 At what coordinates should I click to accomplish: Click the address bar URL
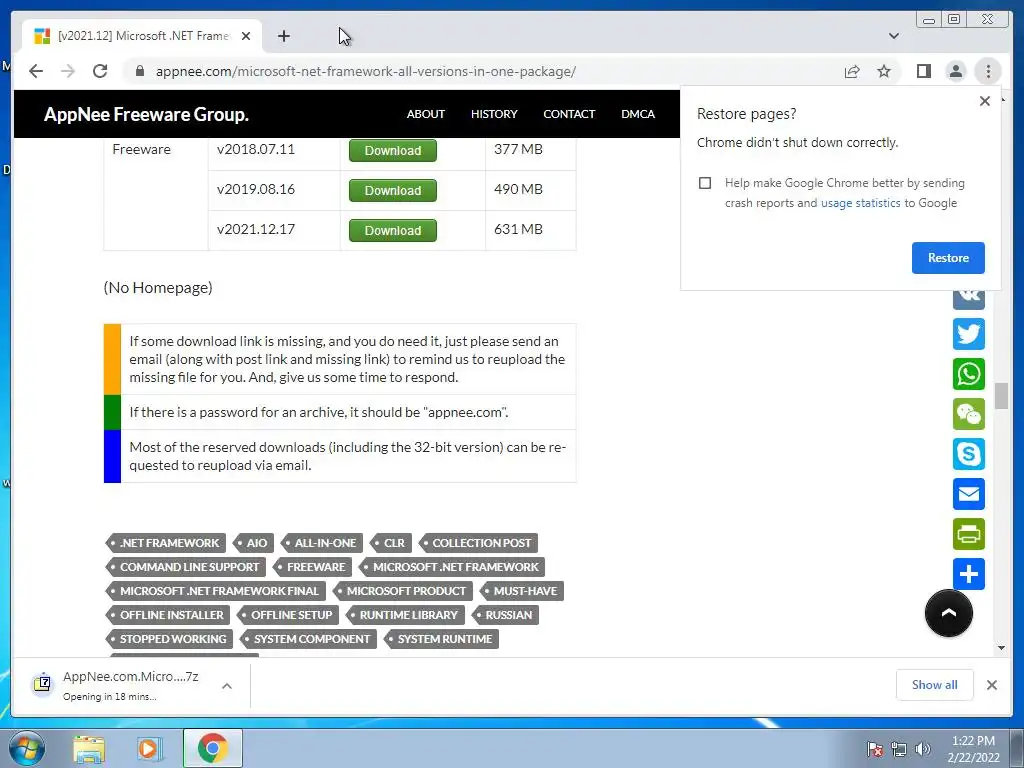point(366,71)
